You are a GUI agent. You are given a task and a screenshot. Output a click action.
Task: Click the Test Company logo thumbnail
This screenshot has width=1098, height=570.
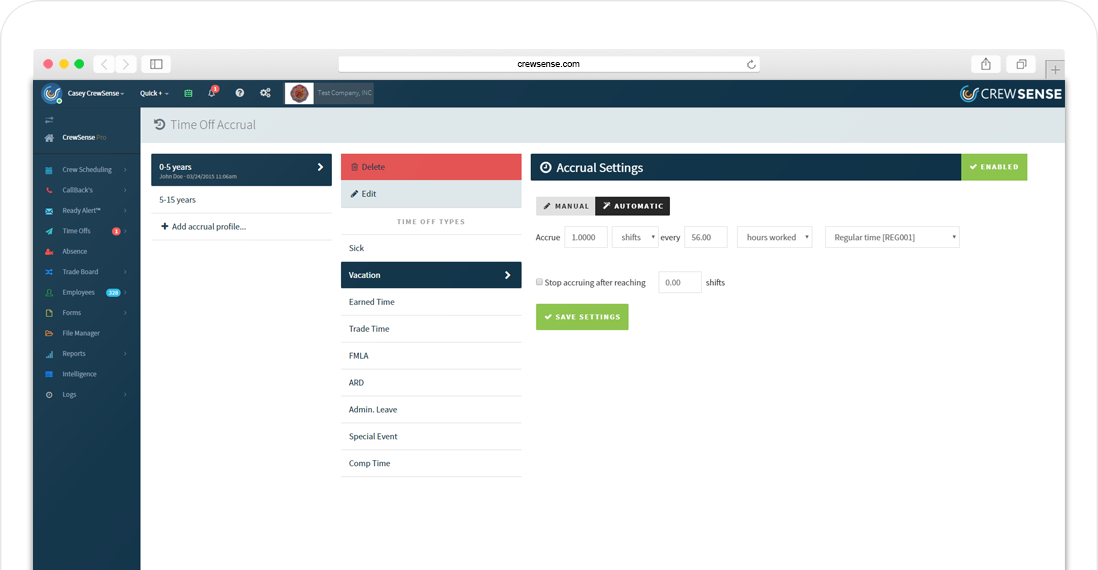299,93
